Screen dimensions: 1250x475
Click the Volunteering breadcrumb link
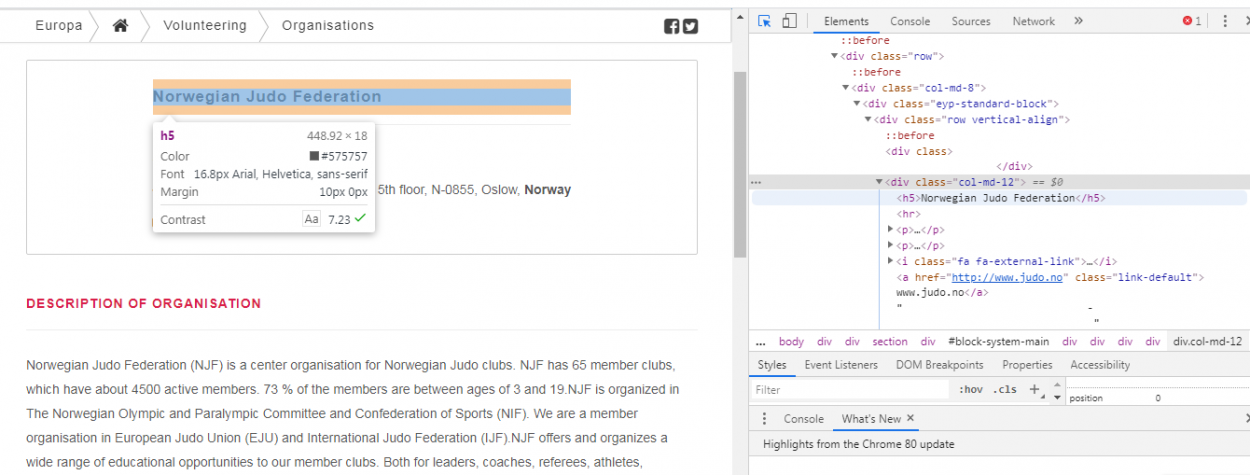tap(205, 26)
